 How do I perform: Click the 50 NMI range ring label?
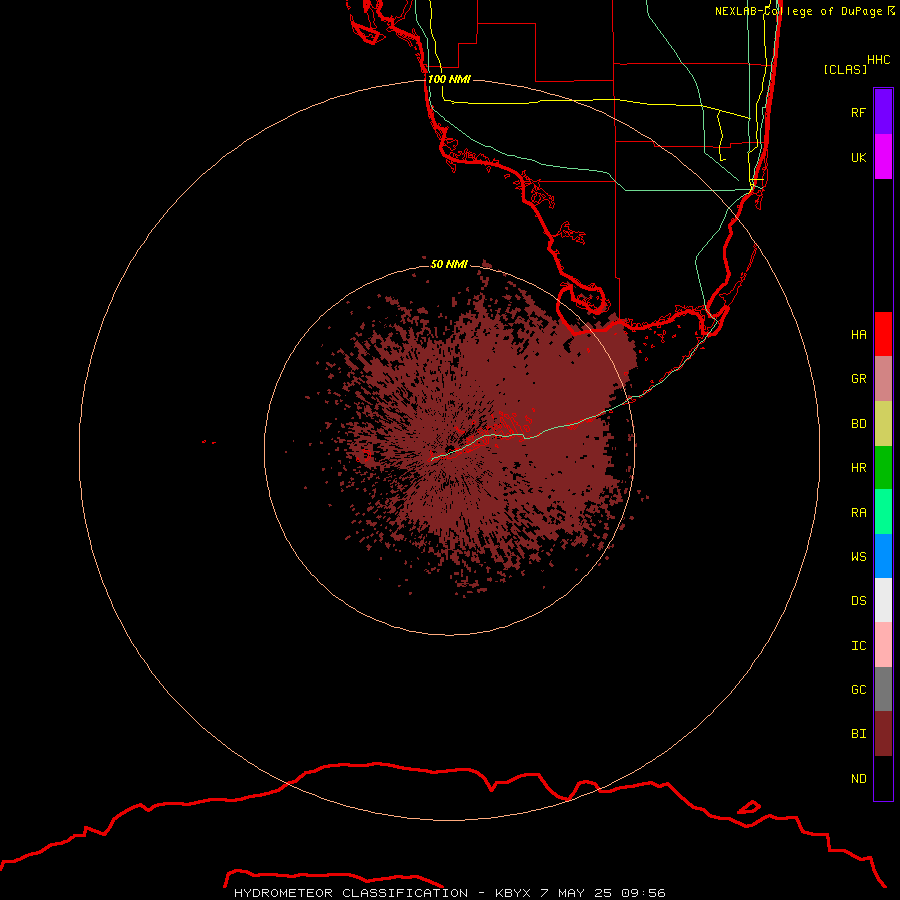click(x=449, y=264)
